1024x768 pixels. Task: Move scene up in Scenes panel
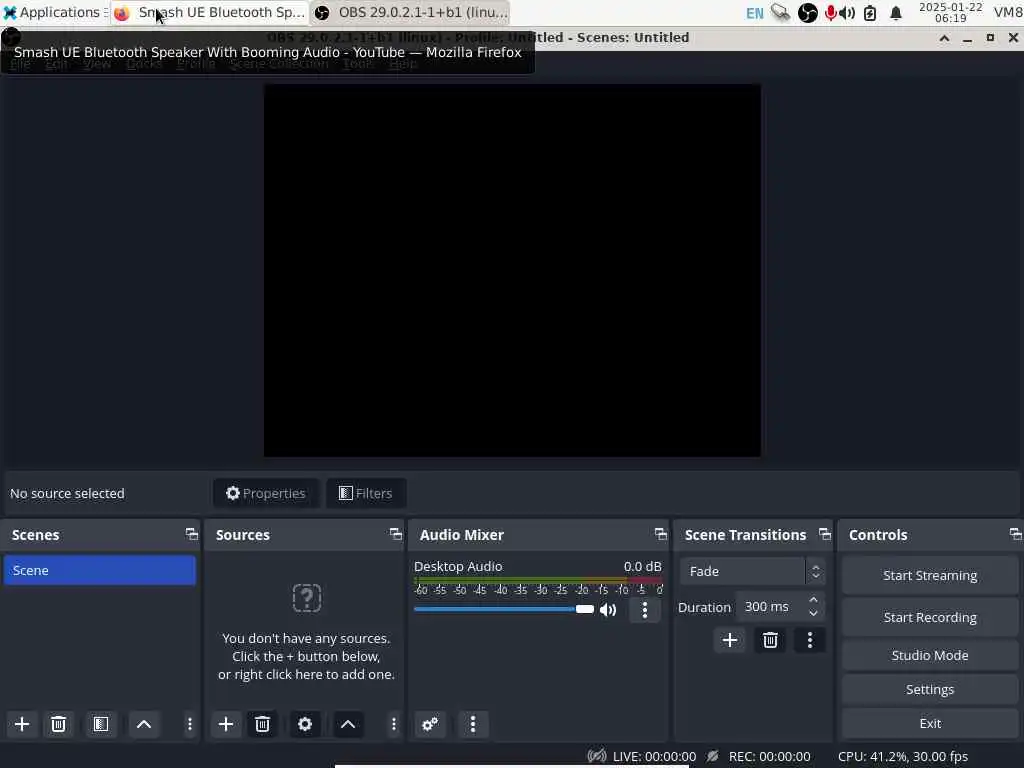click(x=144, y=724)
